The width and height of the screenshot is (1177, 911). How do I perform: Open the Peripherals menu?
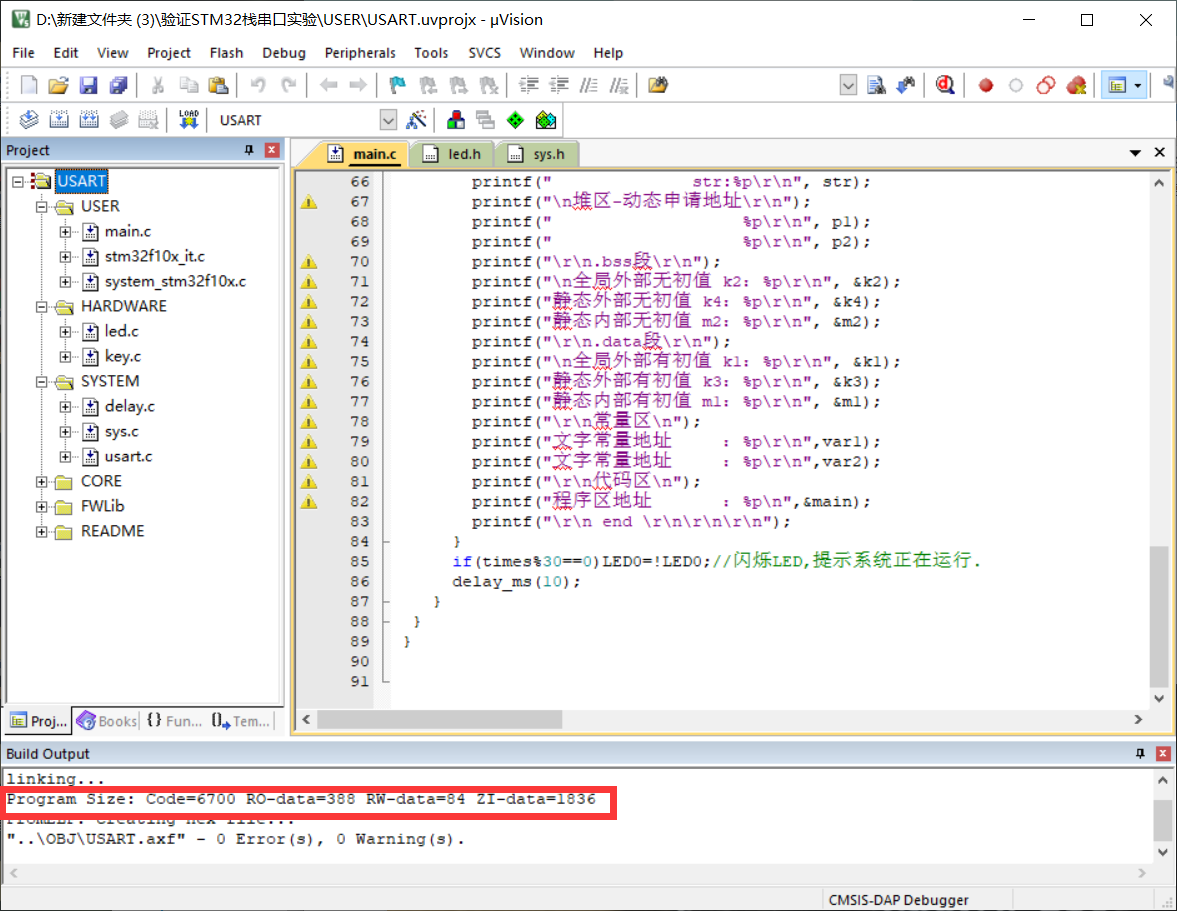(x=360, y=53)
